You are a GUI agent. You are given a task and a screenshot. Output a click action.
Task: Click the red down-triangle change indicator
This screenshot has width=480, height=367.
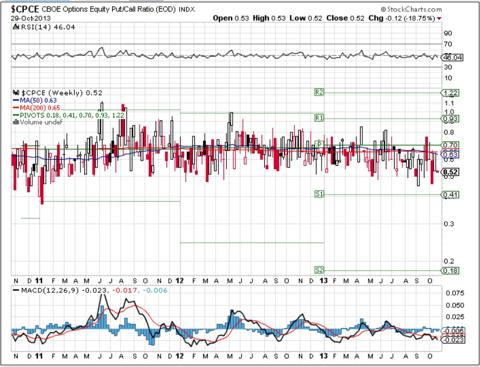coord(439,19)
